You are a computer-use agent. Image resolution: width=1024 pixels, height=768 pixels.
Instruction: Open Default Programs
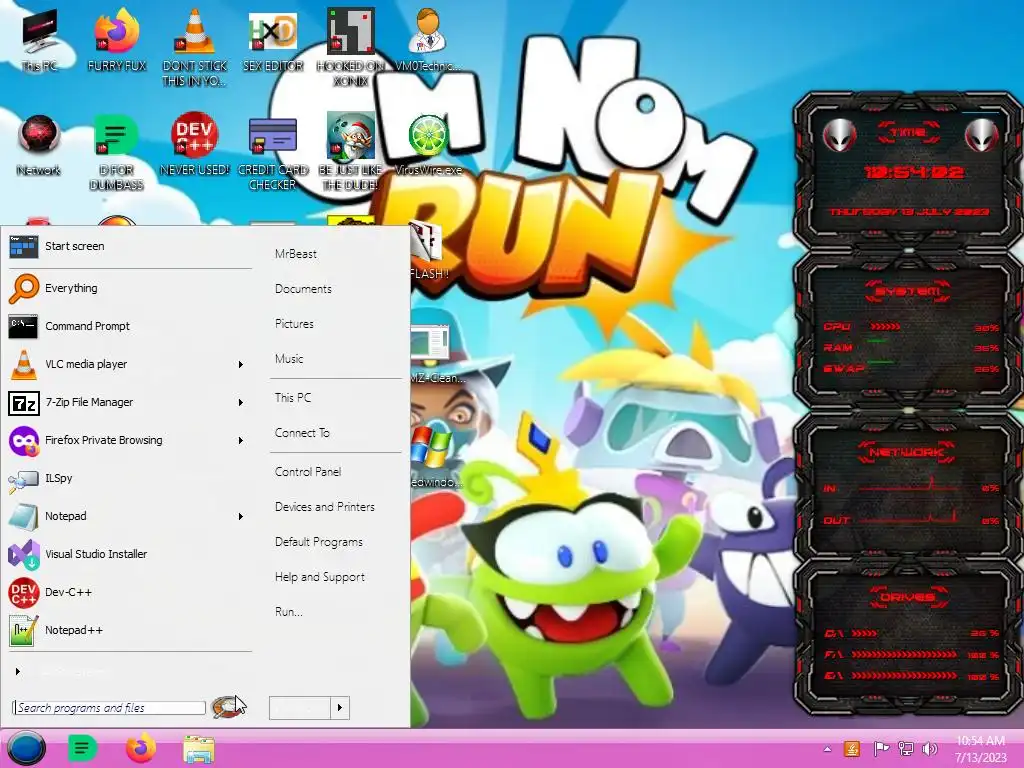[319, 542]
